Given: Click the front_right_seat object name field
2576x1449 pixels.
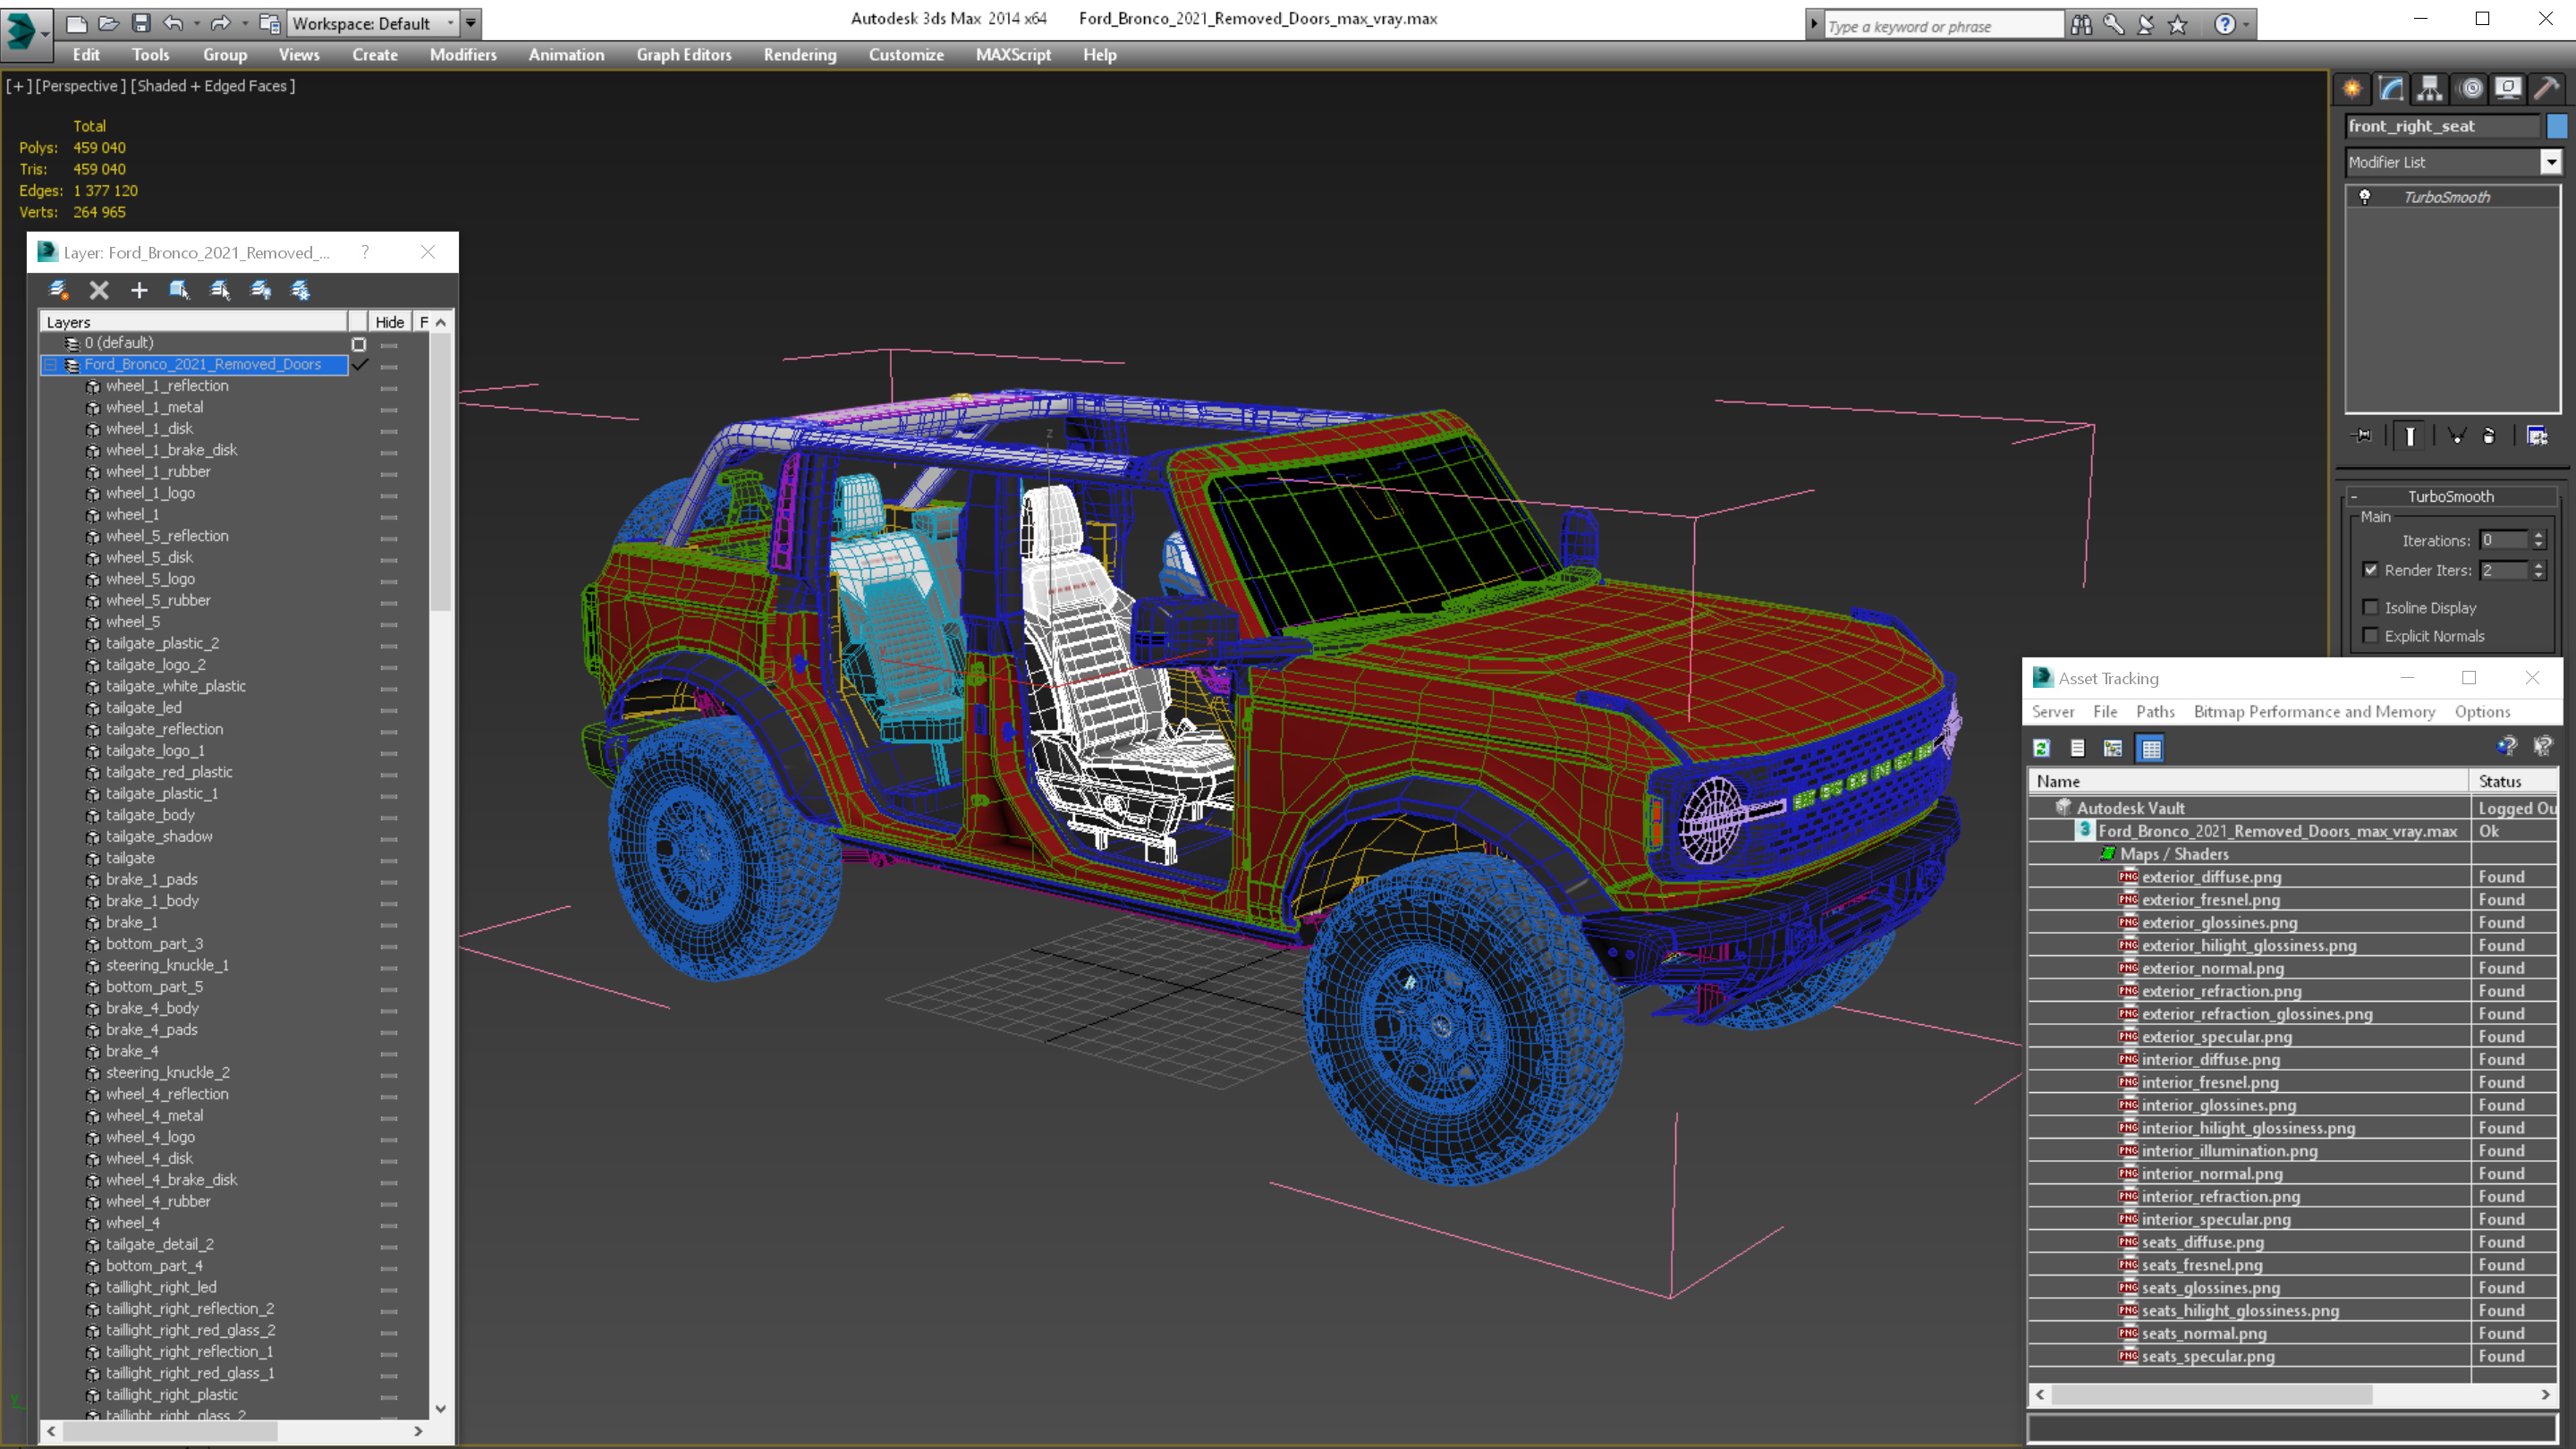Looking at the screenshot, I should [2443, 126].
